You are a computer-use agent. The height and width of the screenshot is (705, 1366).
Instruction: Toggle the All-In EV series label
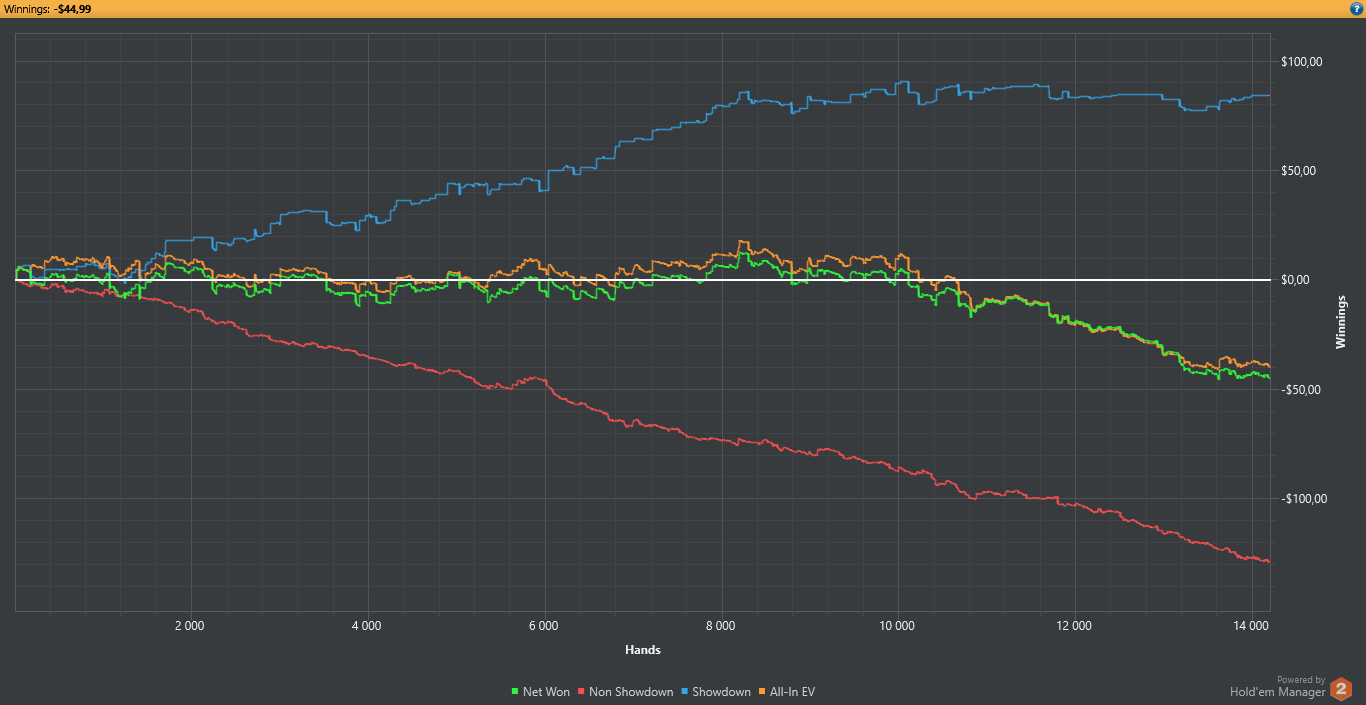[791, 692]
